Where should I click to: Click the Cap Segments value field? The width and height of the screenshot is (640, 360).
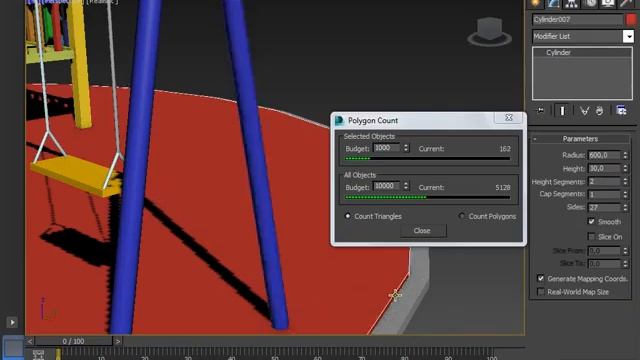click(604, 194)
